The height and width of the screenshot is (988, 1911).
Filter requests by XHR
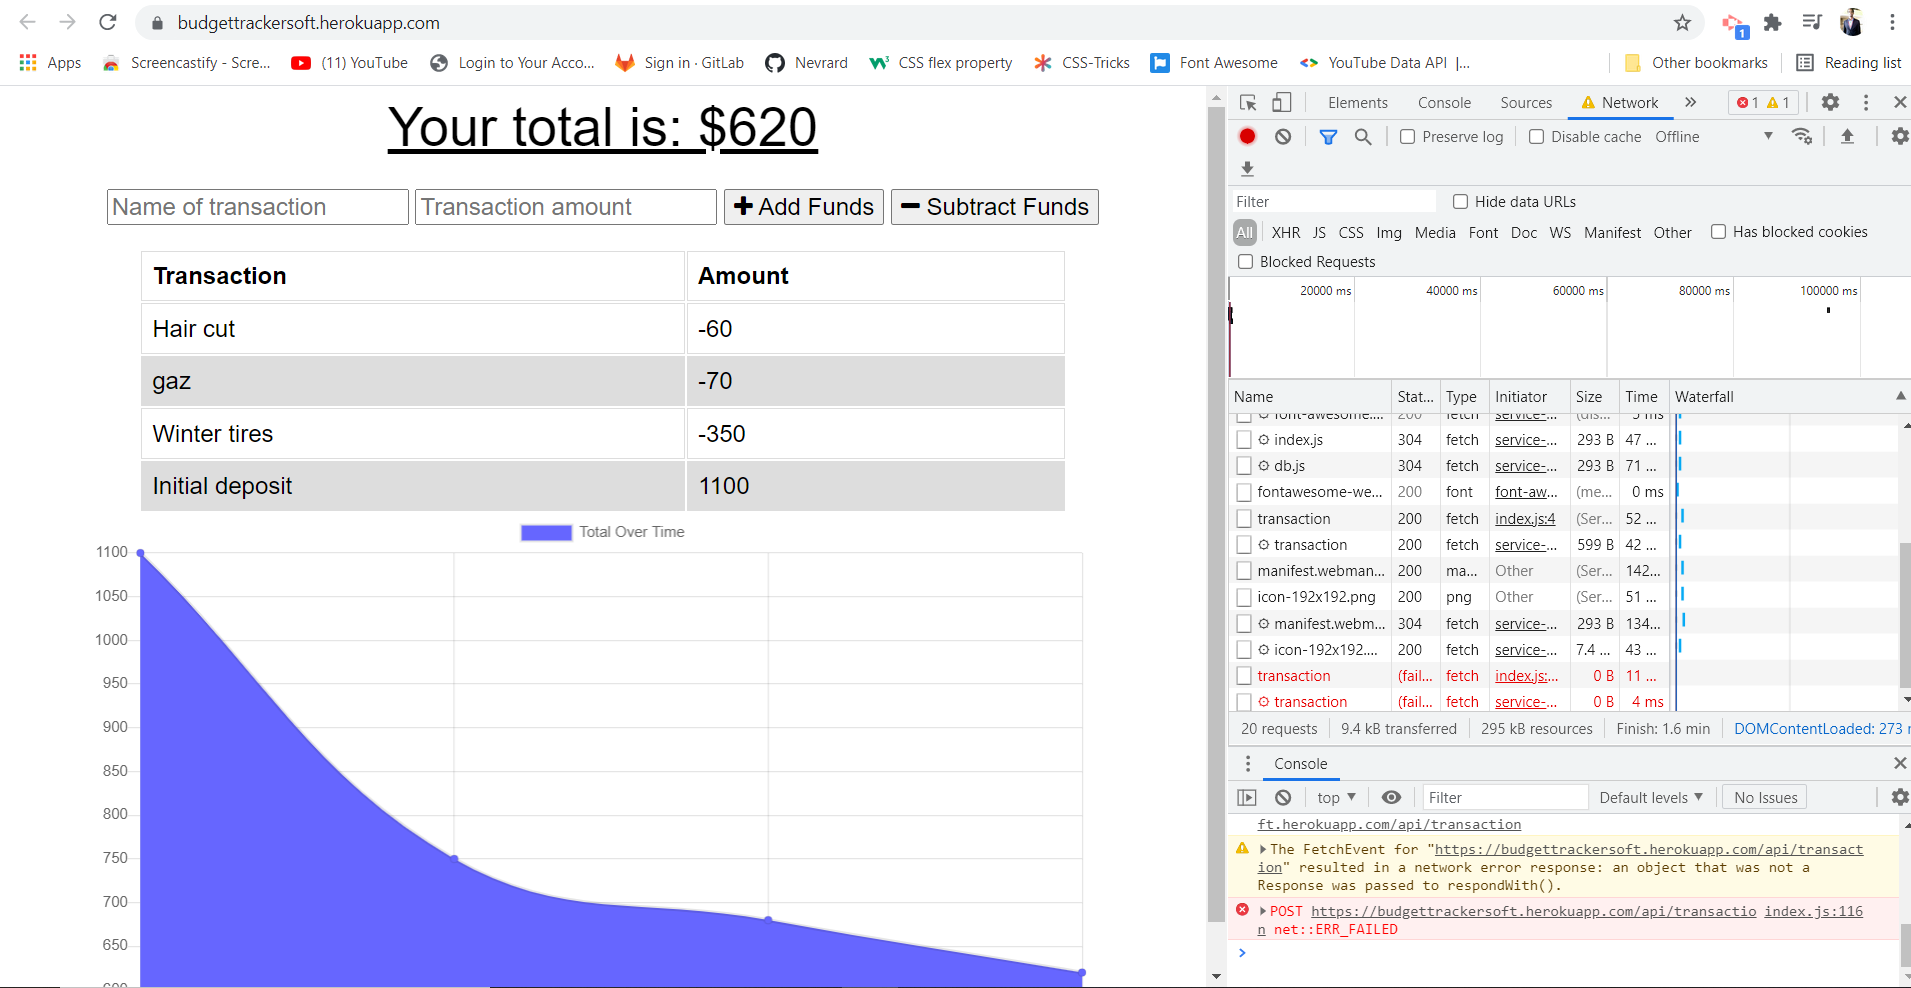1286,232
